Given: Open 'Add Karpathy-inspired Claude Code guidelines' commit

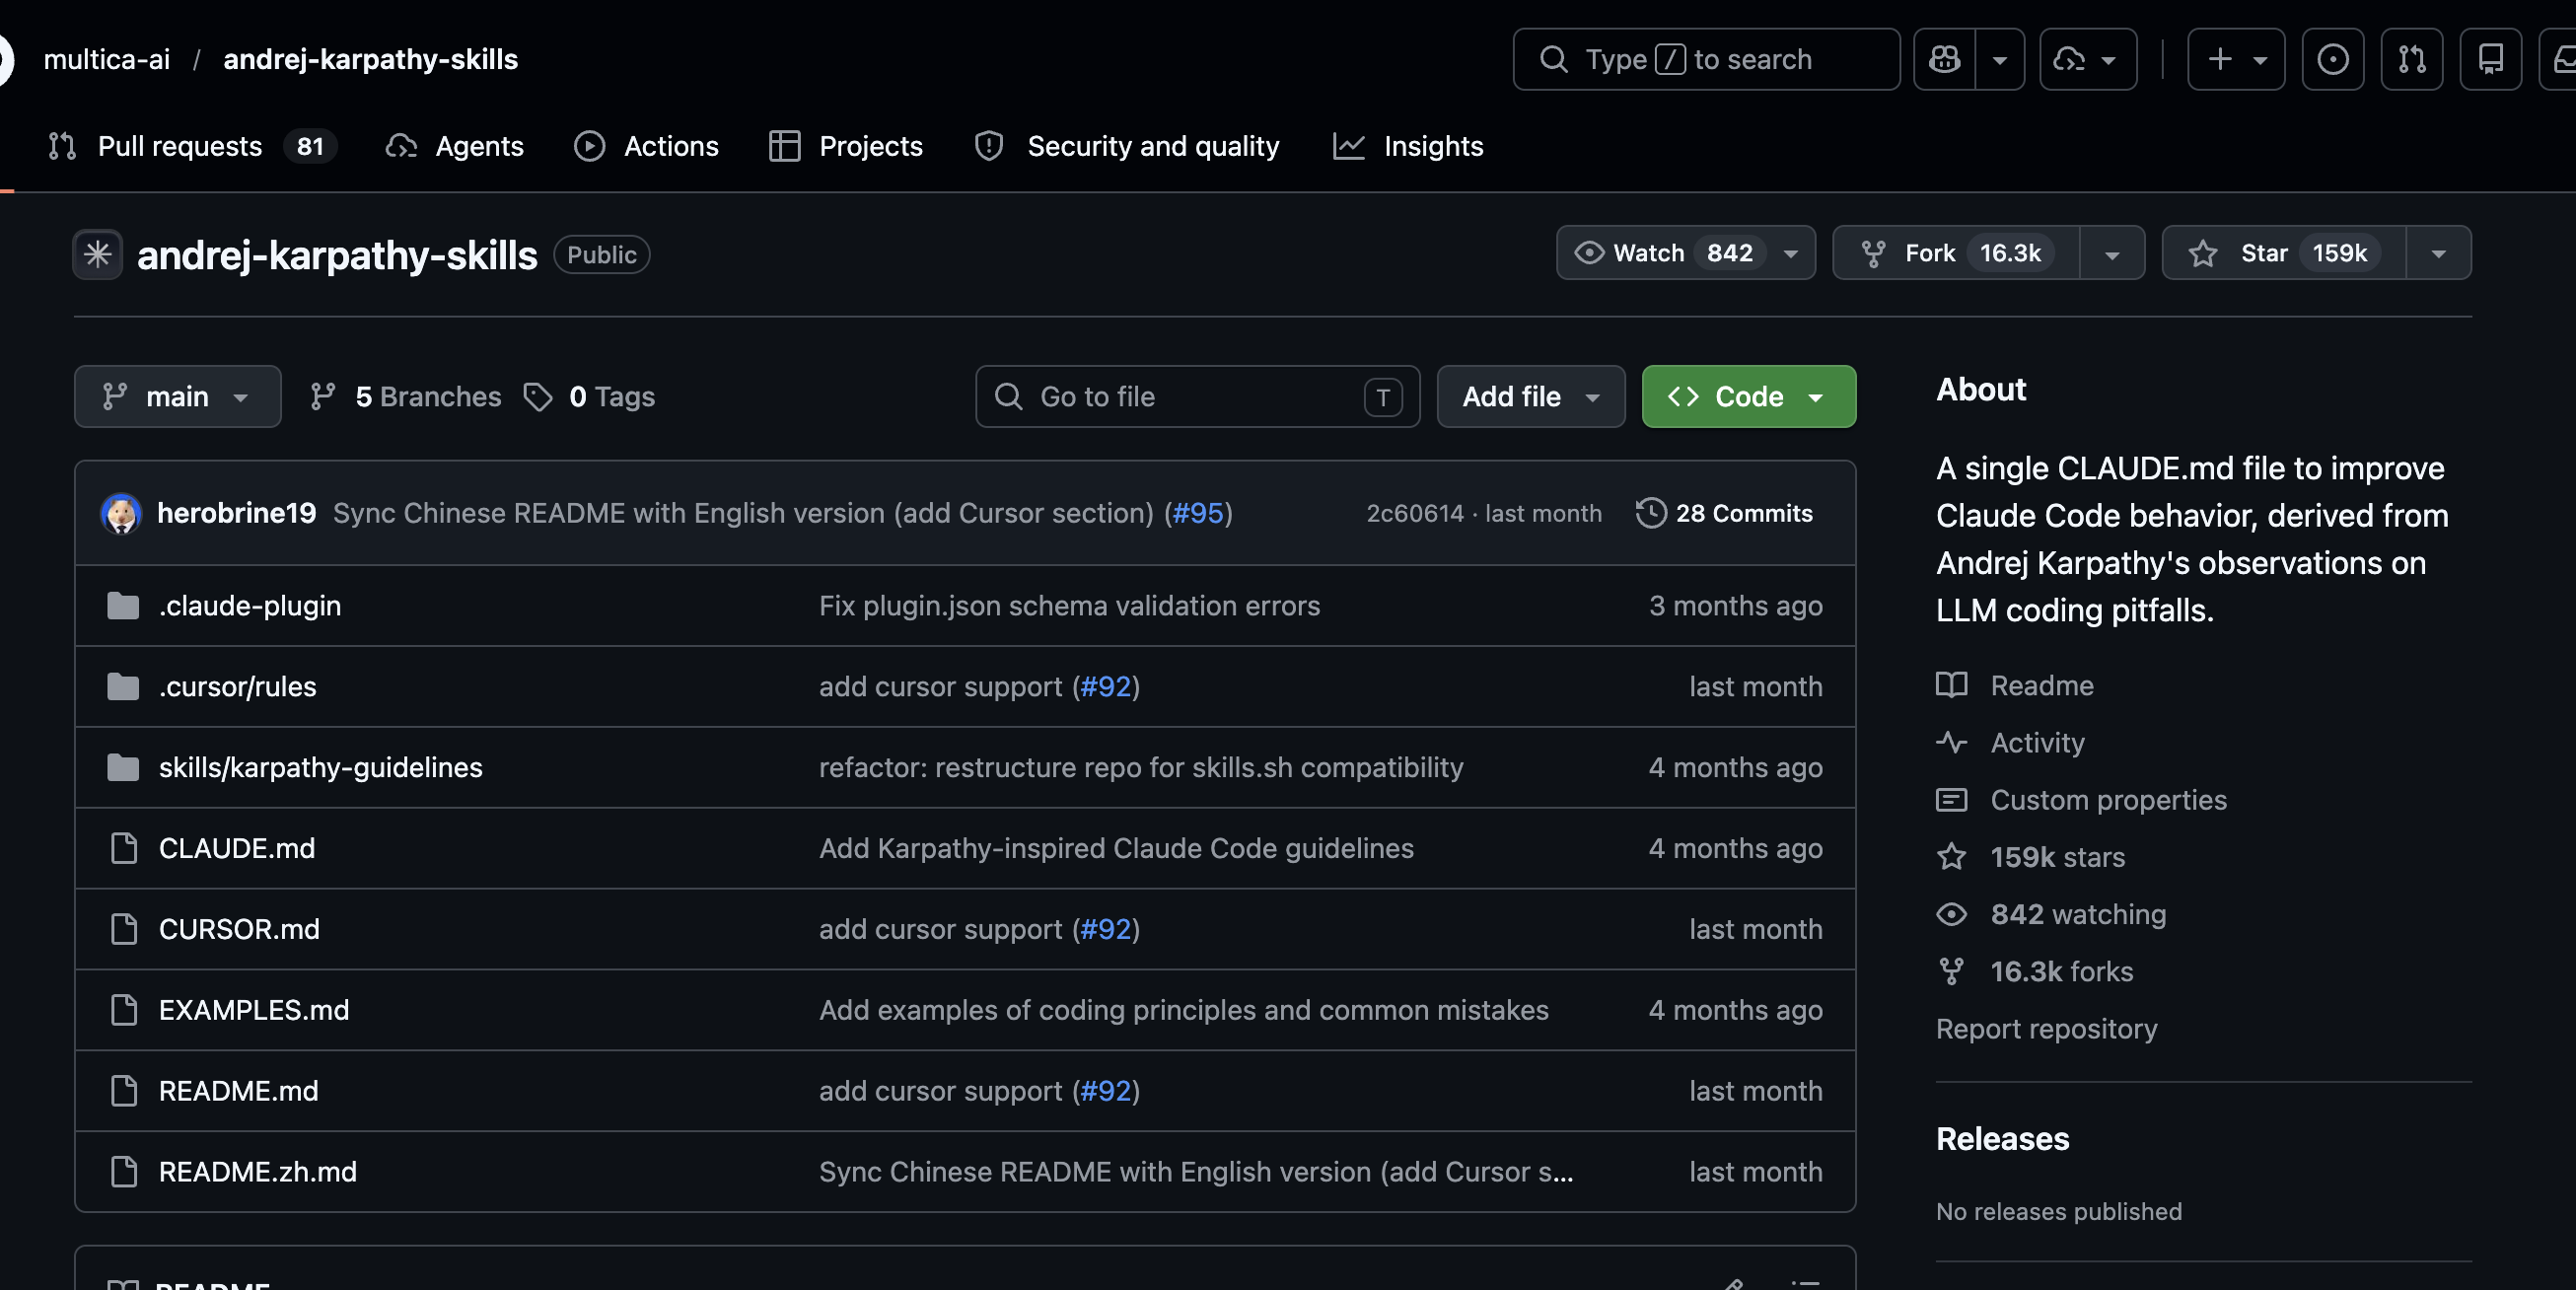Looking at the screenshot, I should pos(1116,849).
